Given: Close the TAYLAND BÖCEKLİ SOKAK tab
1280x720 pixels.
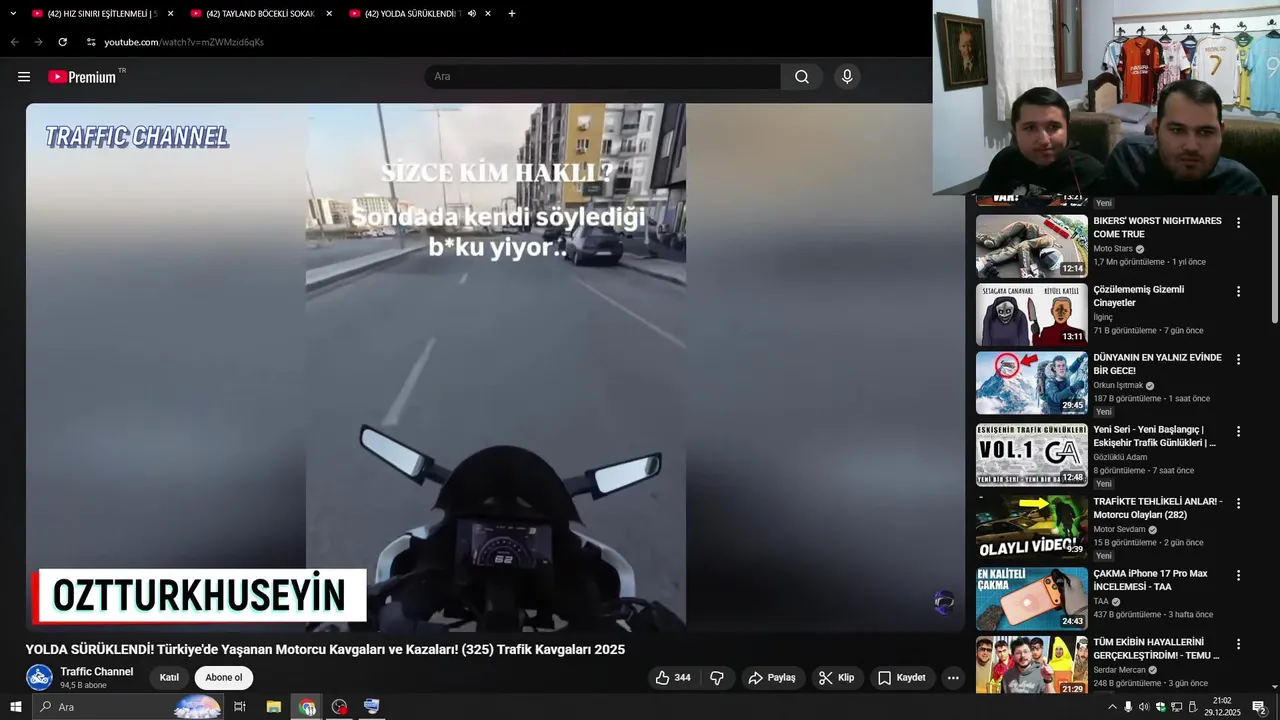Looking at the screenshot, I should click(329, 14).
